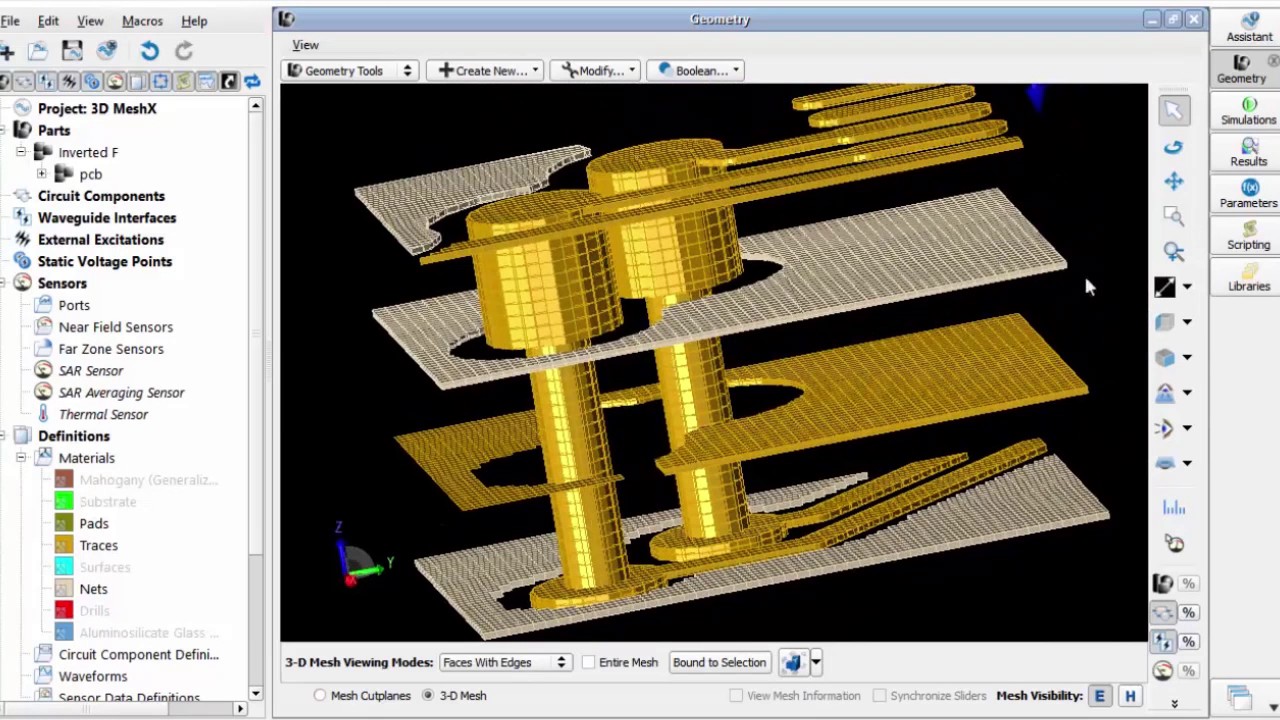Open the File menu

[10, 21]
